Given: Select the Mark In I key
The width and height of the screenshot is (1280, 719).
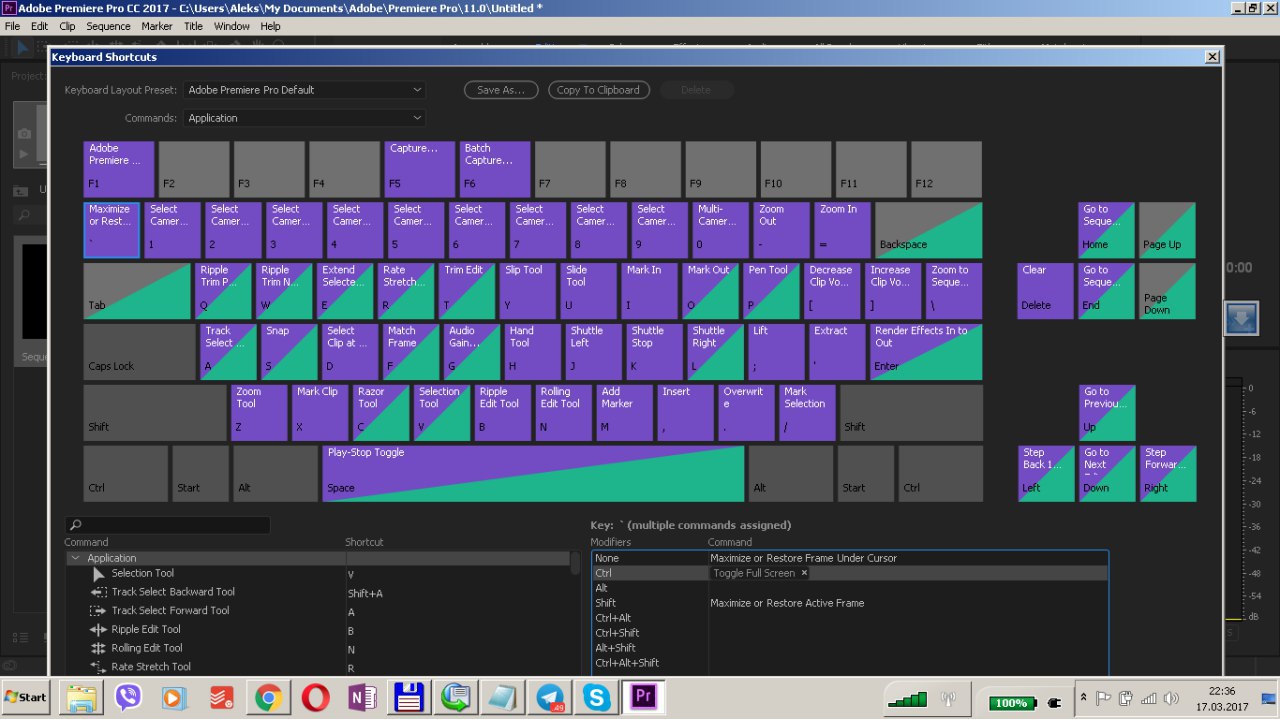Looking at the screenshot, I should click(x=650, y=291).
